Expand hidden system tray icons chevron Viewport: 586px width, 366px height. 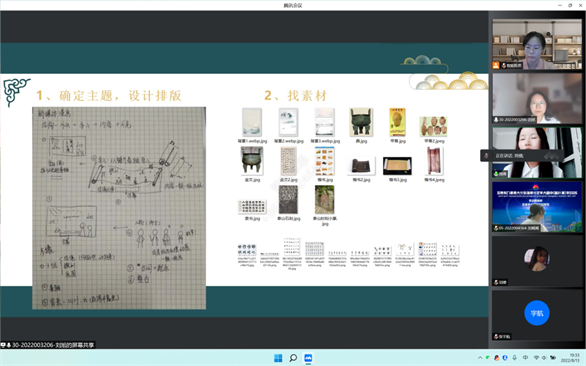click(x=480, y=358)
